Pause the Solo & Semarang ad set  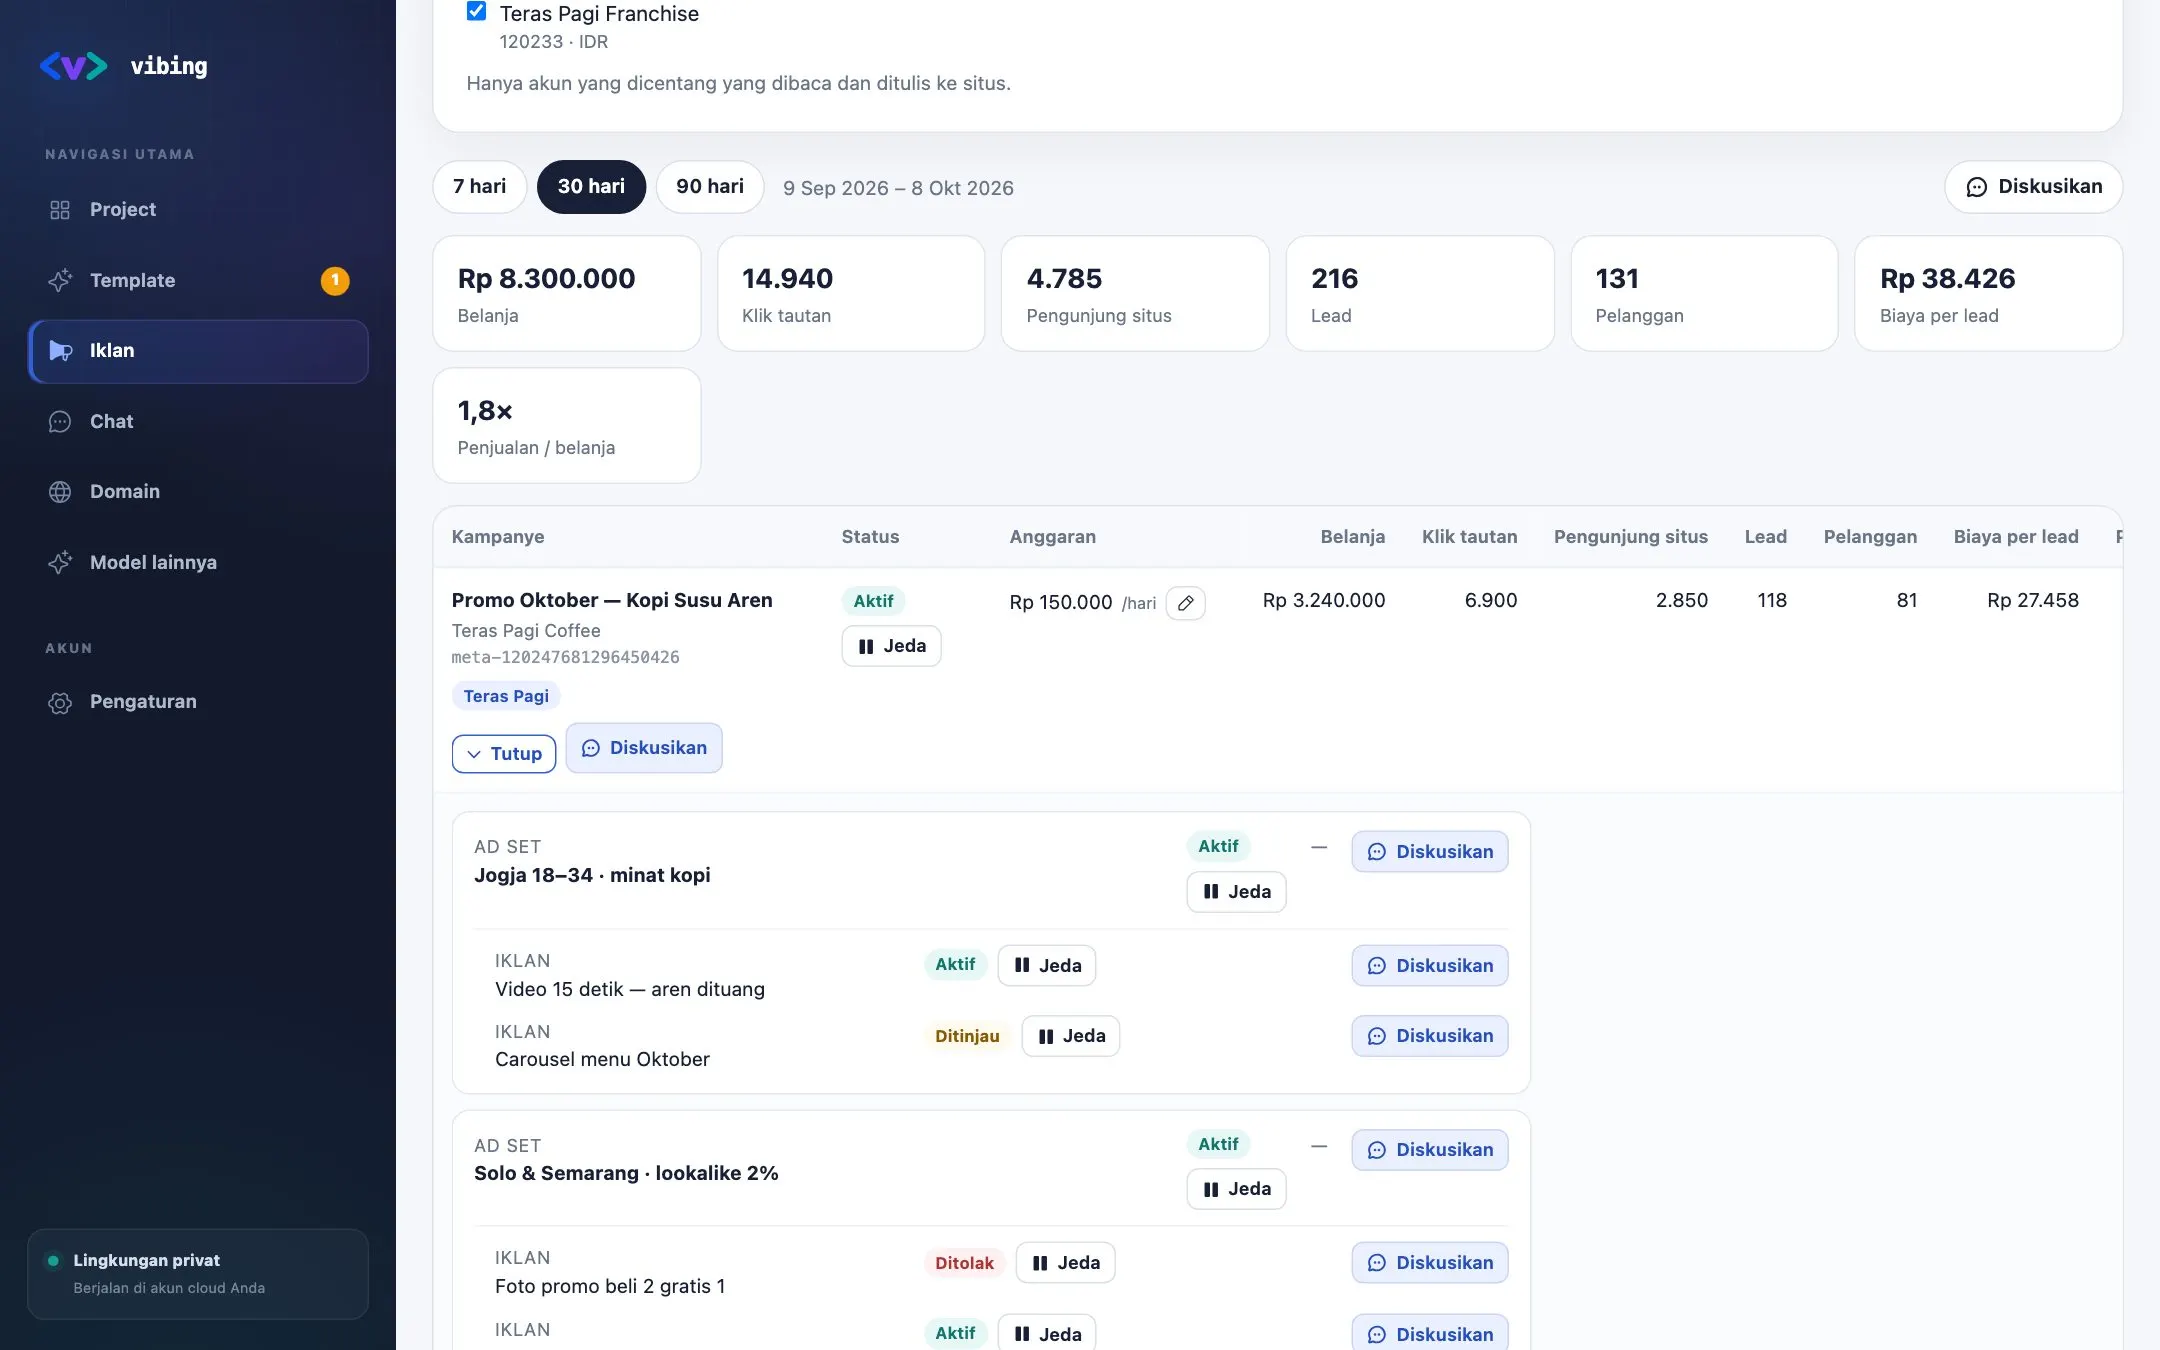tap(1236, 1189)
